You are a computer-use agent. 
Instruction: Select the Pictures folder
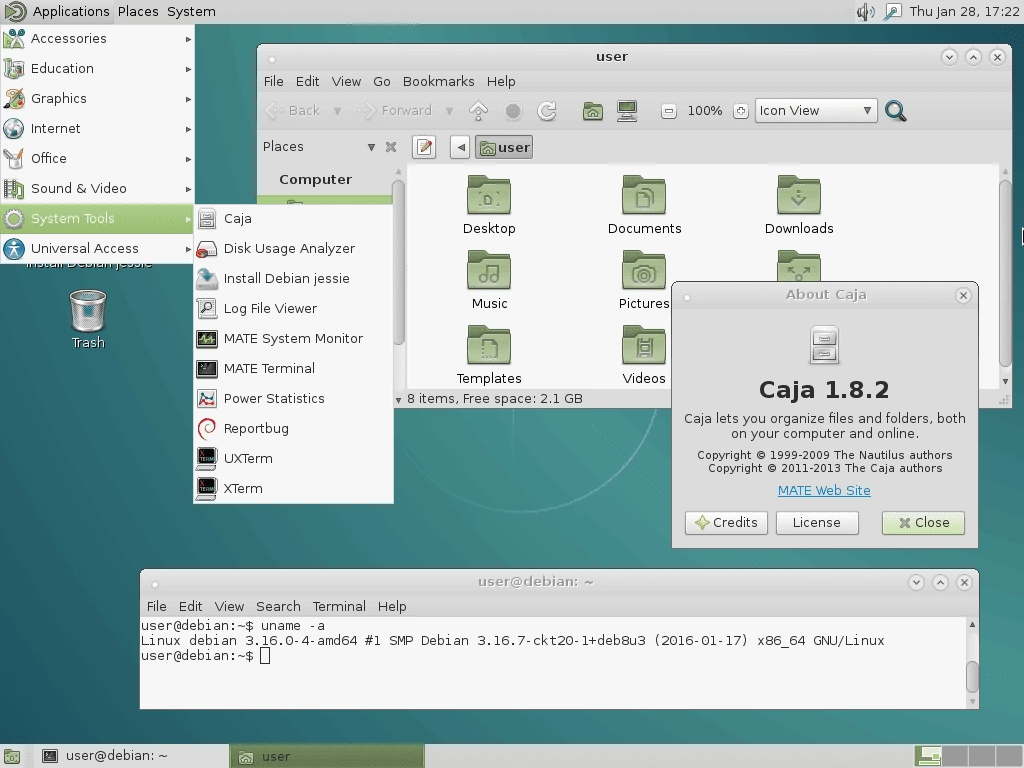pyautogui.click(x=644, y=280)
